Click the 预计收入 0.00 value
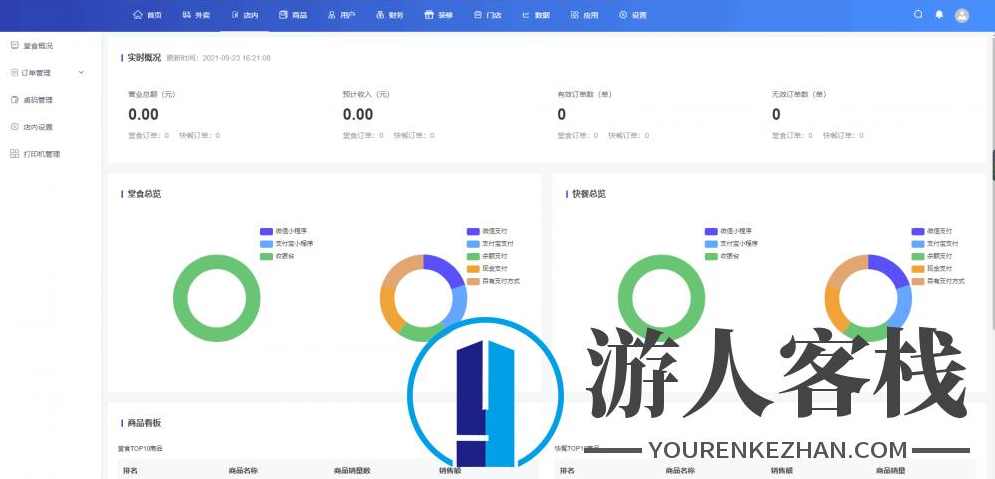The width and height of the screenshot is (995, 479). click(358, 115)
